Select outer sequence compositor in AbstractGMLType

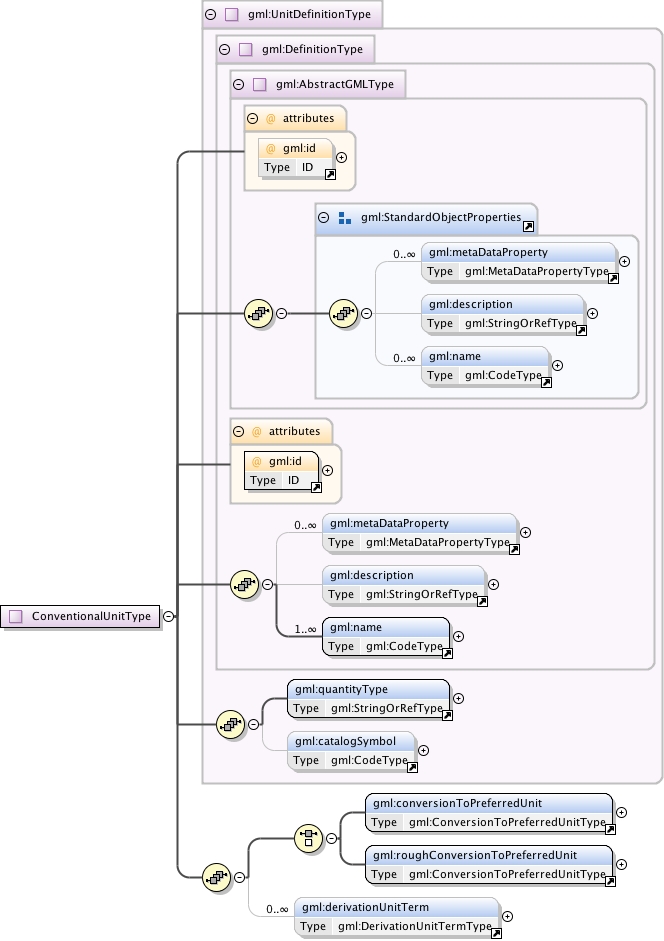coord(259,313)
